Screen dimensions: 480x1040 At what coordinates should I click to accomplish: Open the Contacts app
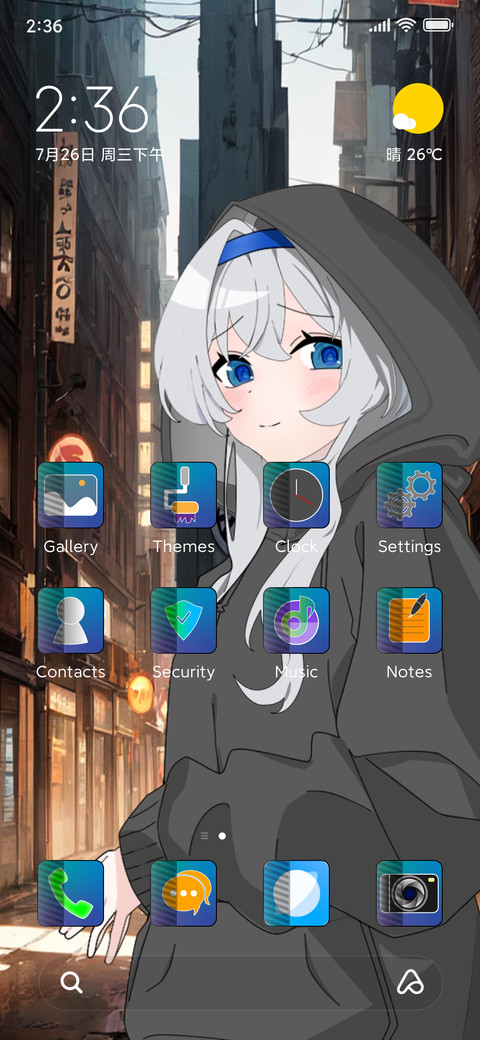[x=70, y=620]
